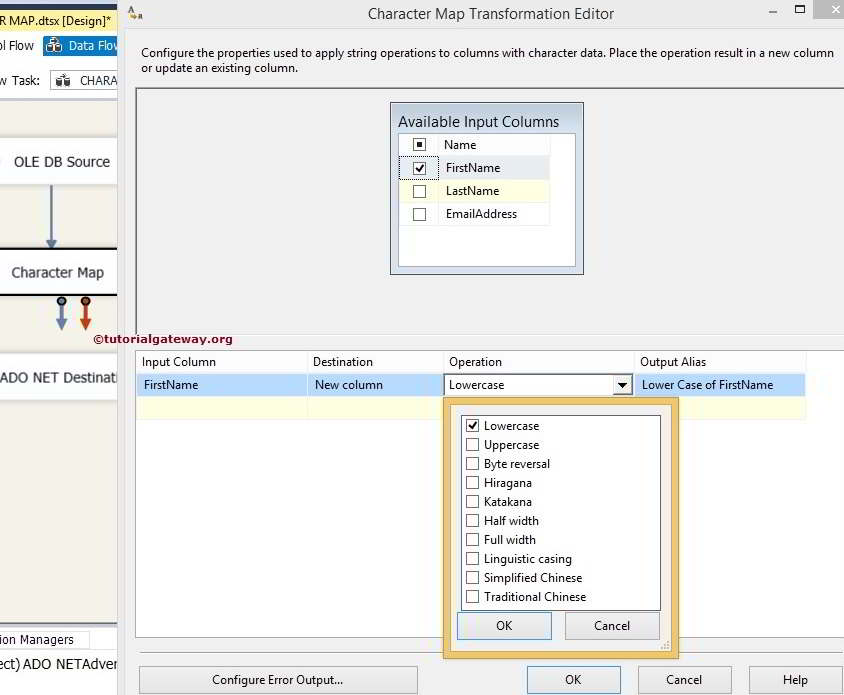This screenshot has height=695, width=844.
Task: Open the Help for Character Map editor
Action: (795, 679)
